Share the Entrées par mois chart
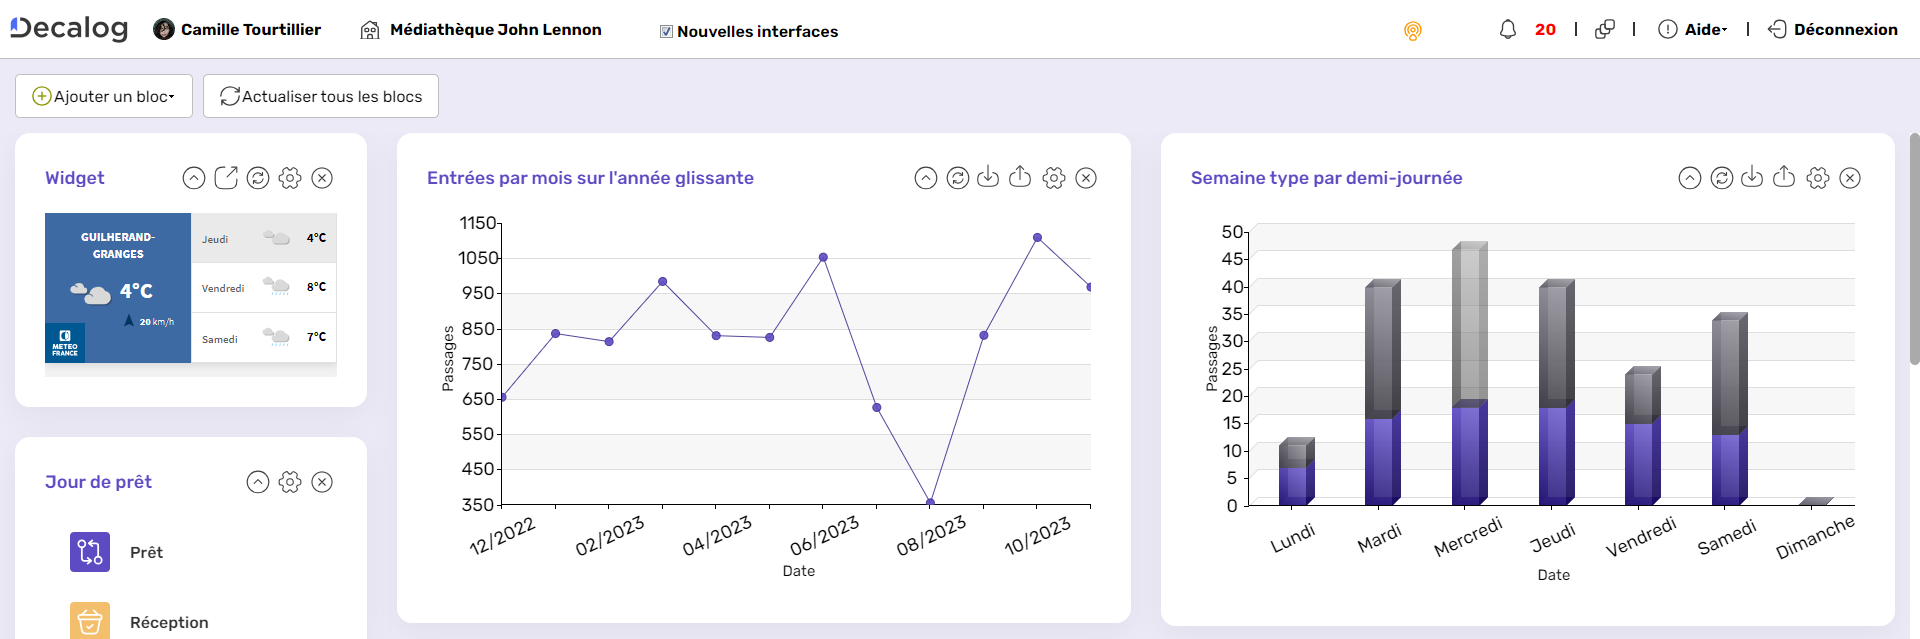 1020,178
